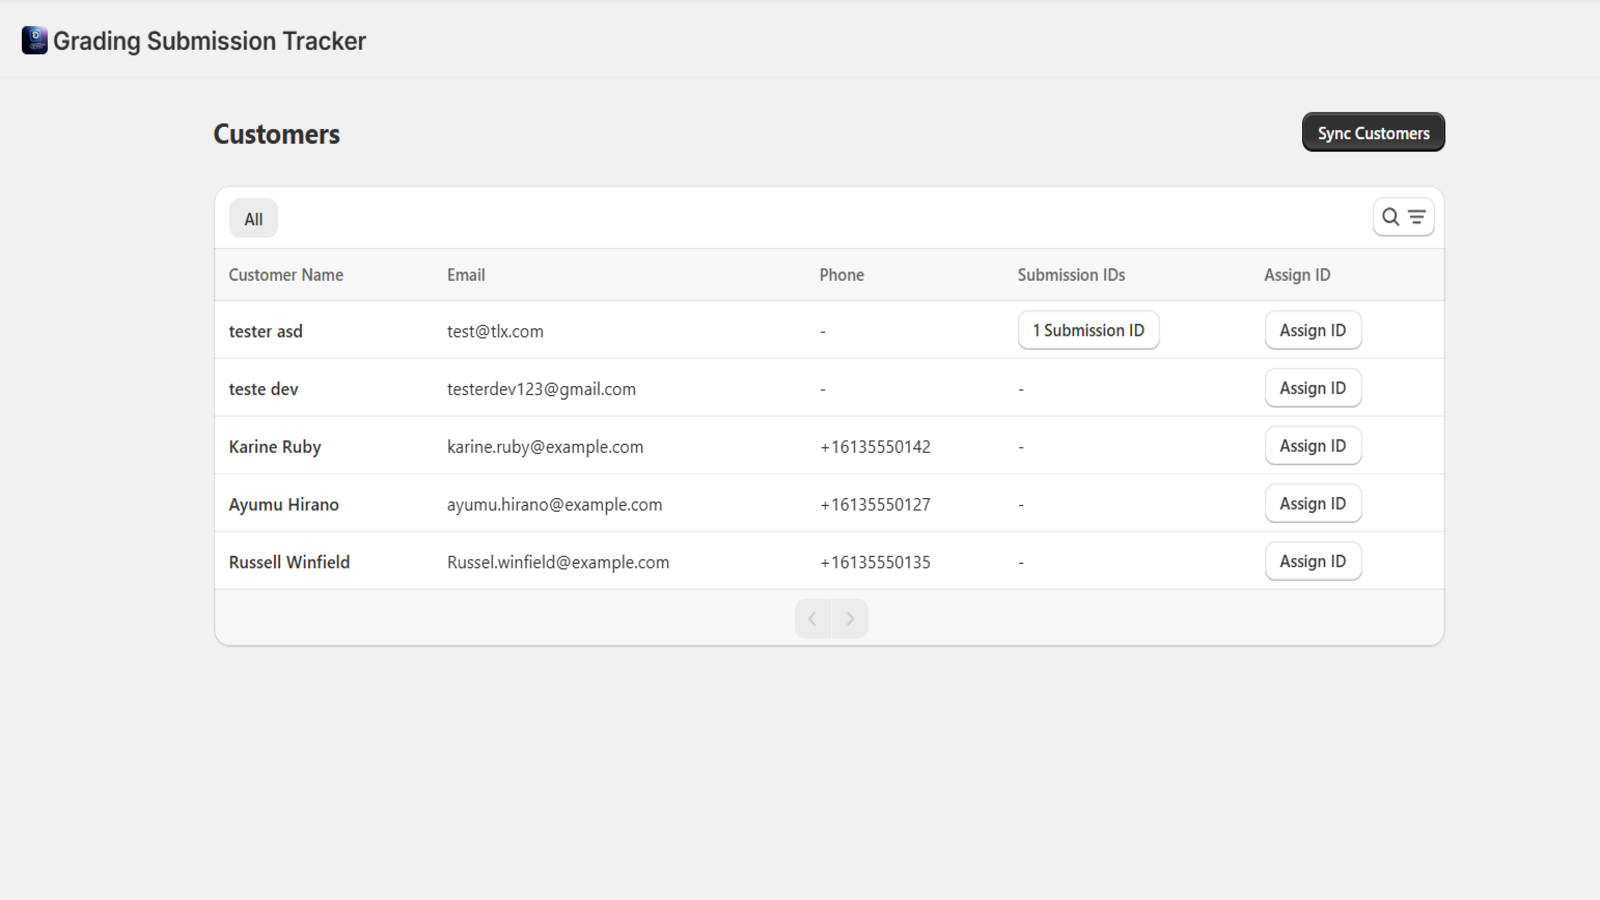
Task: Click the Sync Customers button
Action: click(1372, 131)
